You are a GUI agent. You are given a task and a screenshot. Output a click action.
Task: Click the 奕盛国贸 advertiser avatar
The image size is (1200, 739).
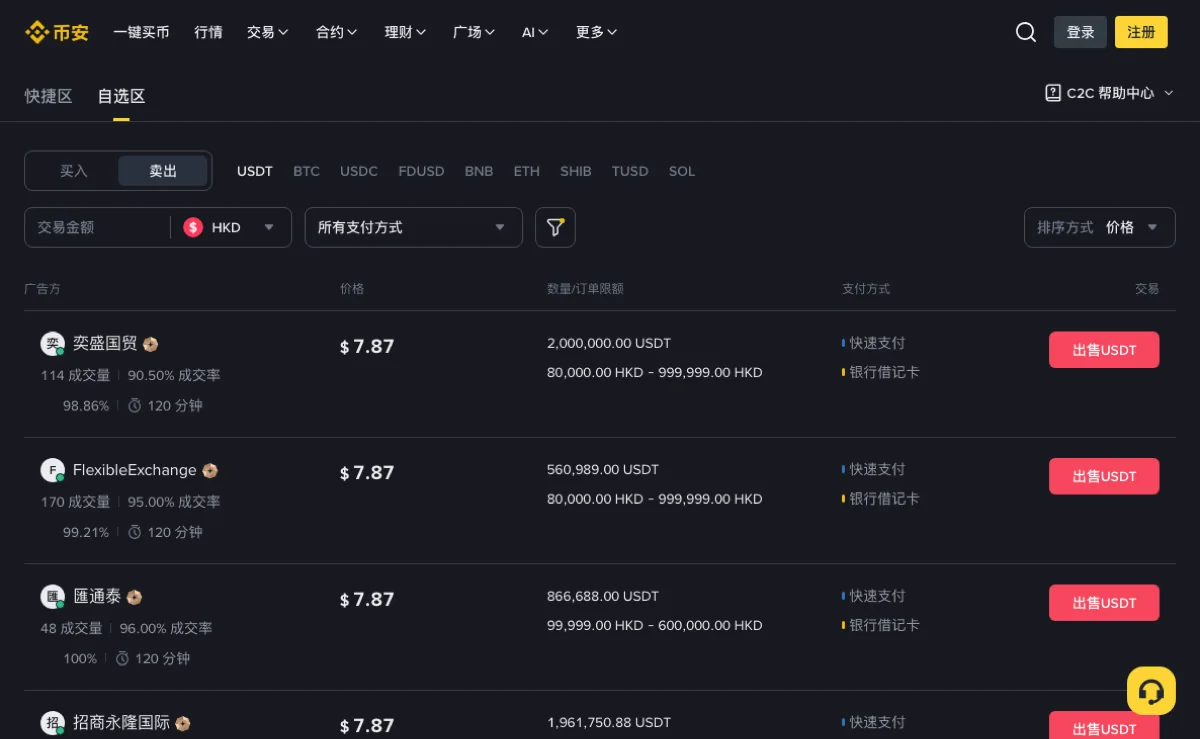pyautogui.click(x=52, y=344)
